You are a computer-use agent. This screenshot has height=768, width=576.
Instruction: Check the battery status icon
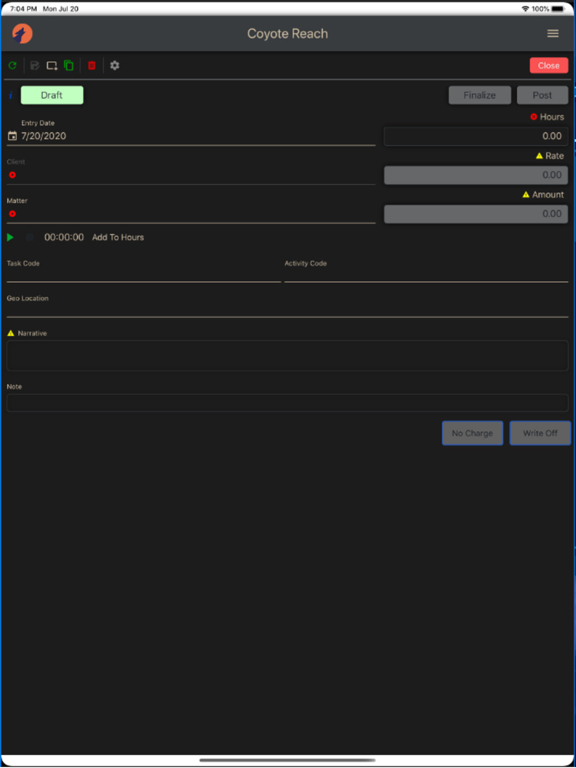pos(559,9)
